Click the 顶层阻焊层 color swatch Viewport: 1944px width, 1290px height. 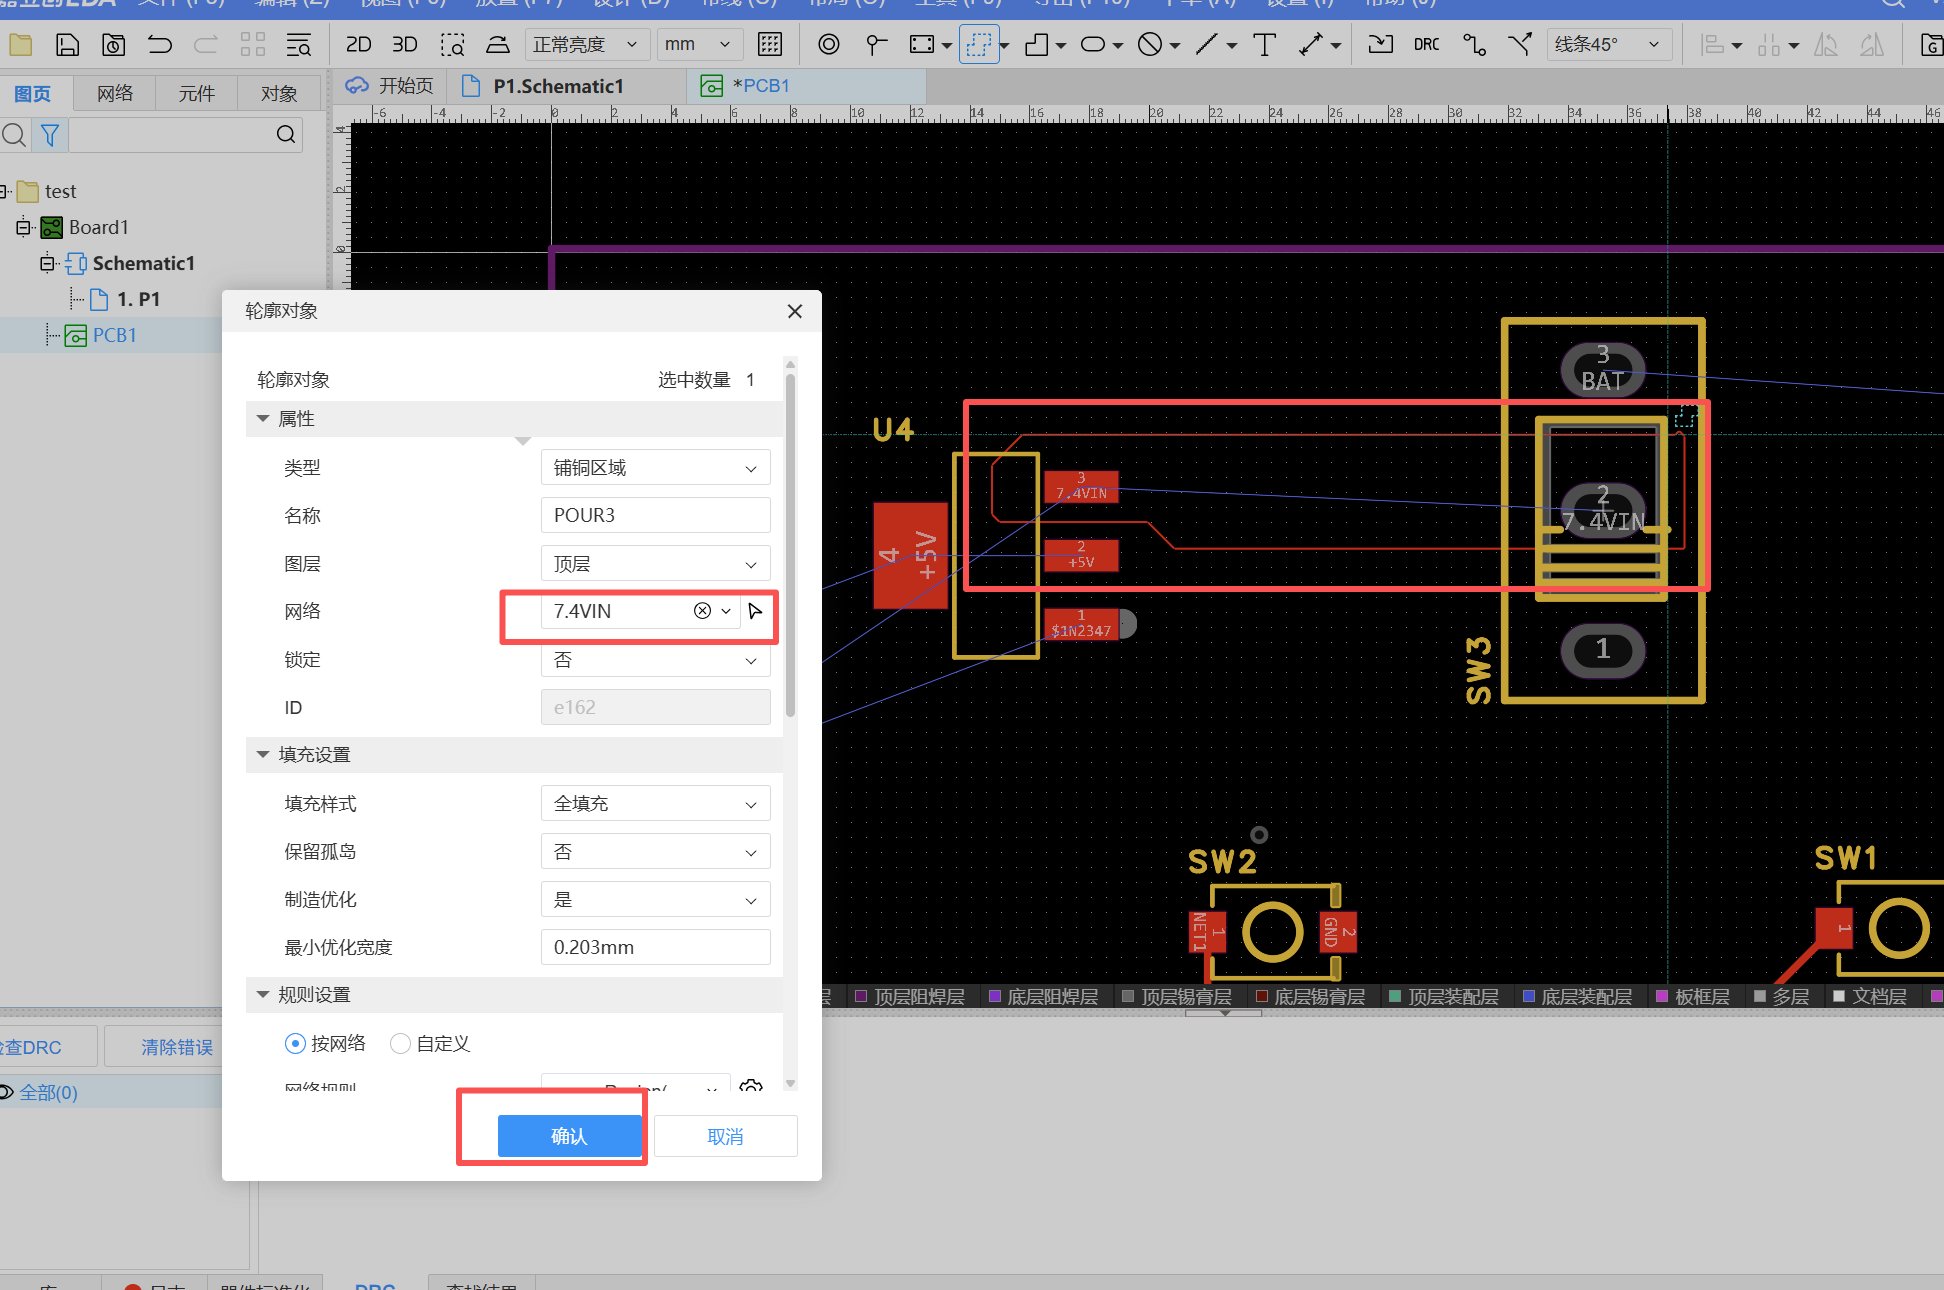coord(861,996)
